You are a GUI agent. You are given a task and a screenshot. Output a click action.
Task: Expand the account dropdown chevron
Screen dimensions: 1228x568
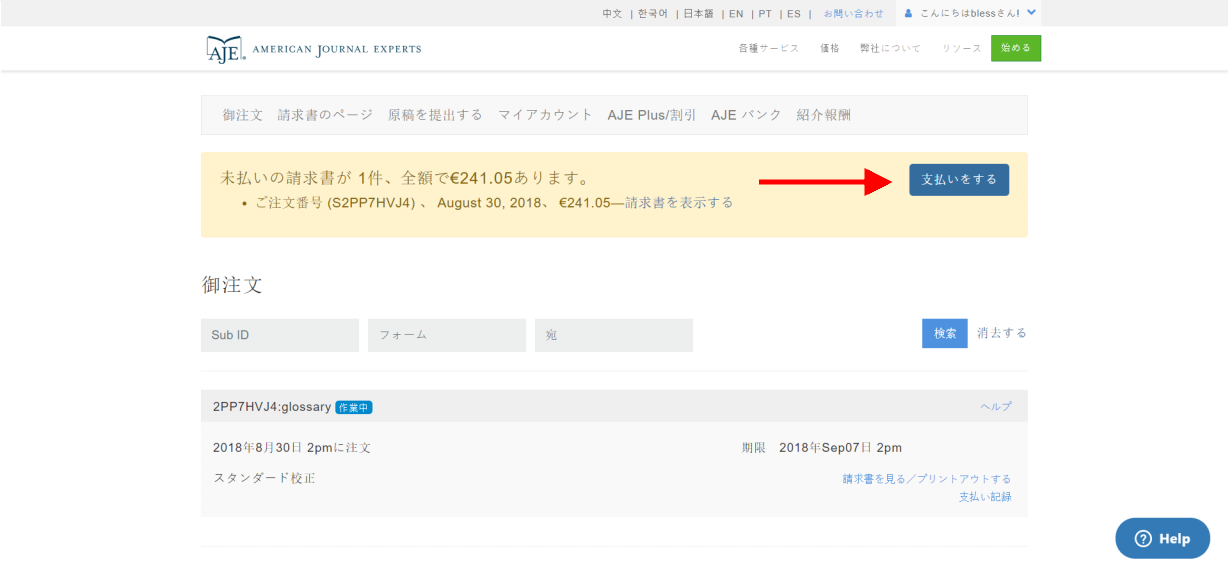(x=1032, y=13)
